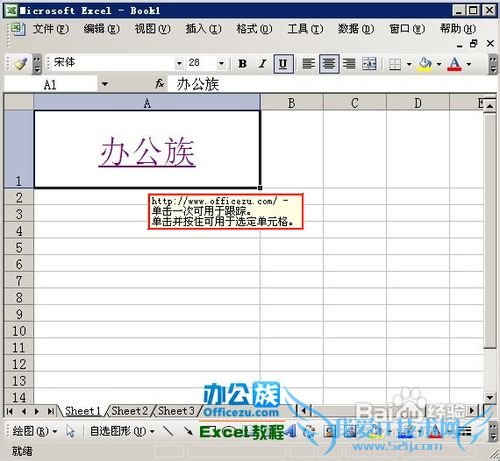Image resolution: width=500 pixels, height=461 pixels.
Task: Click the Align Right icon
Action: pos(349,63)
